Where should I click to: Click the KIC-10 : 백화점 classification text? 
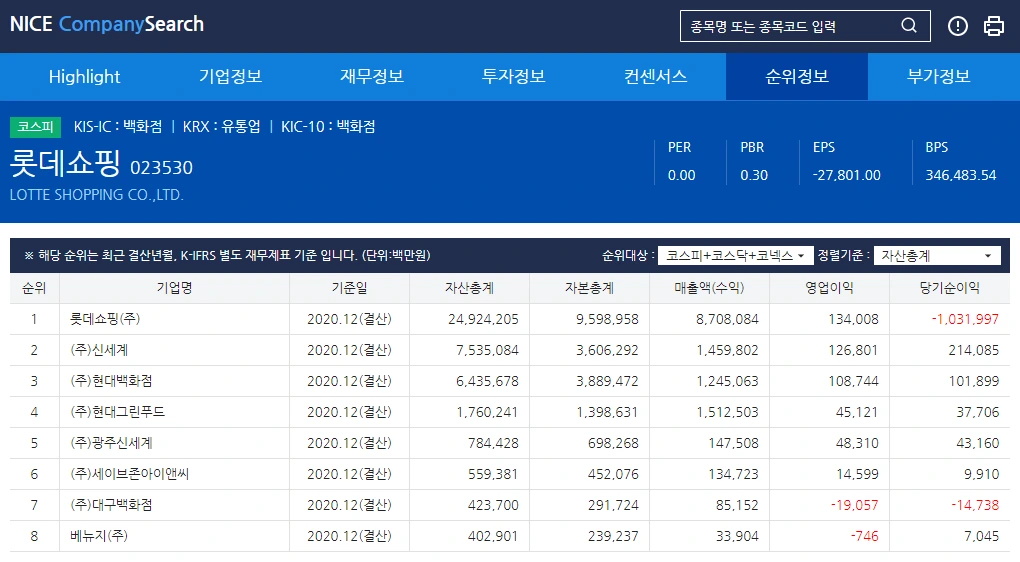coord(328,126)
